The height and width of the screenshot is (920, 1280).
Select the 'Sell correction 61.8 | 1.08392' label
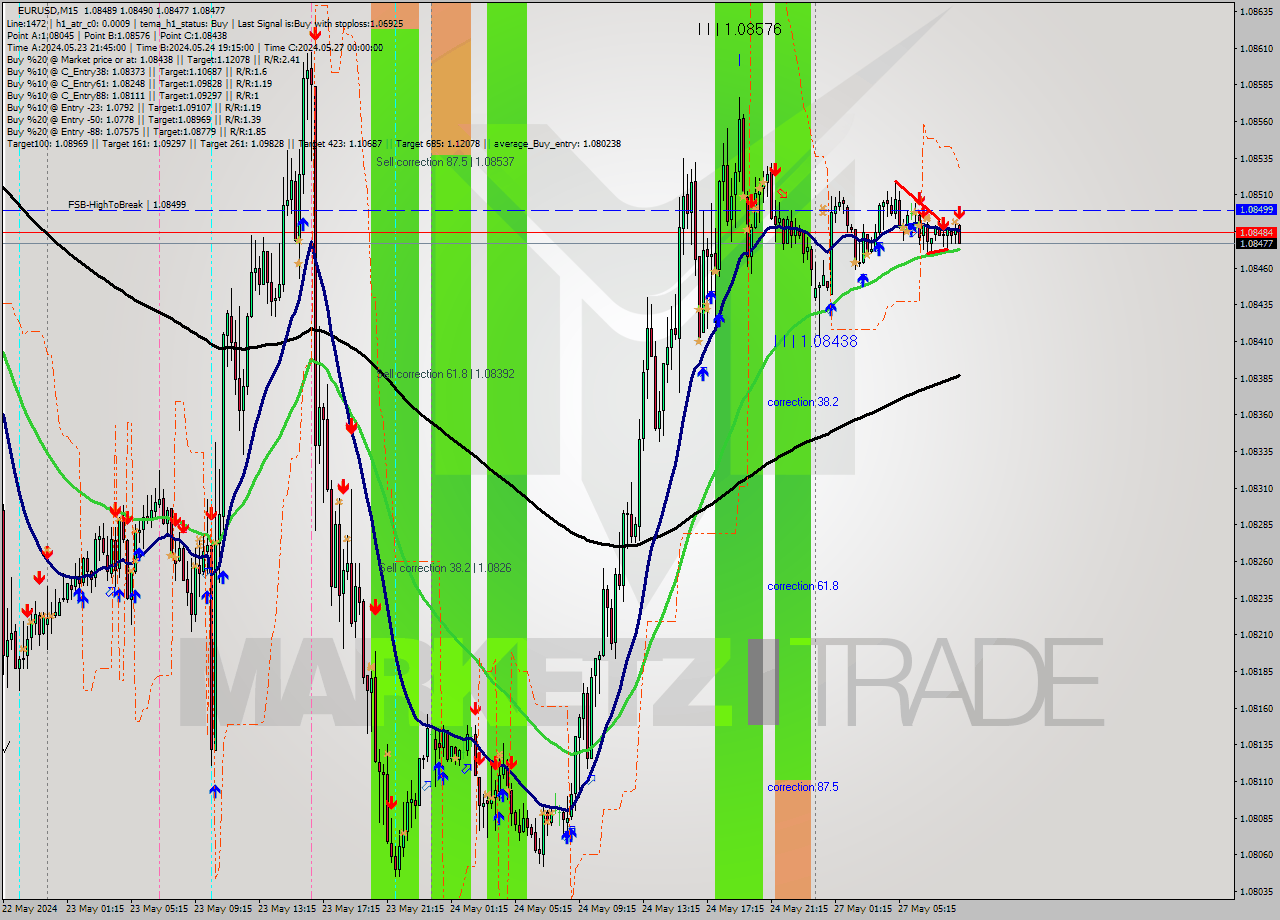pyautogui.click(x=445, y=373)
